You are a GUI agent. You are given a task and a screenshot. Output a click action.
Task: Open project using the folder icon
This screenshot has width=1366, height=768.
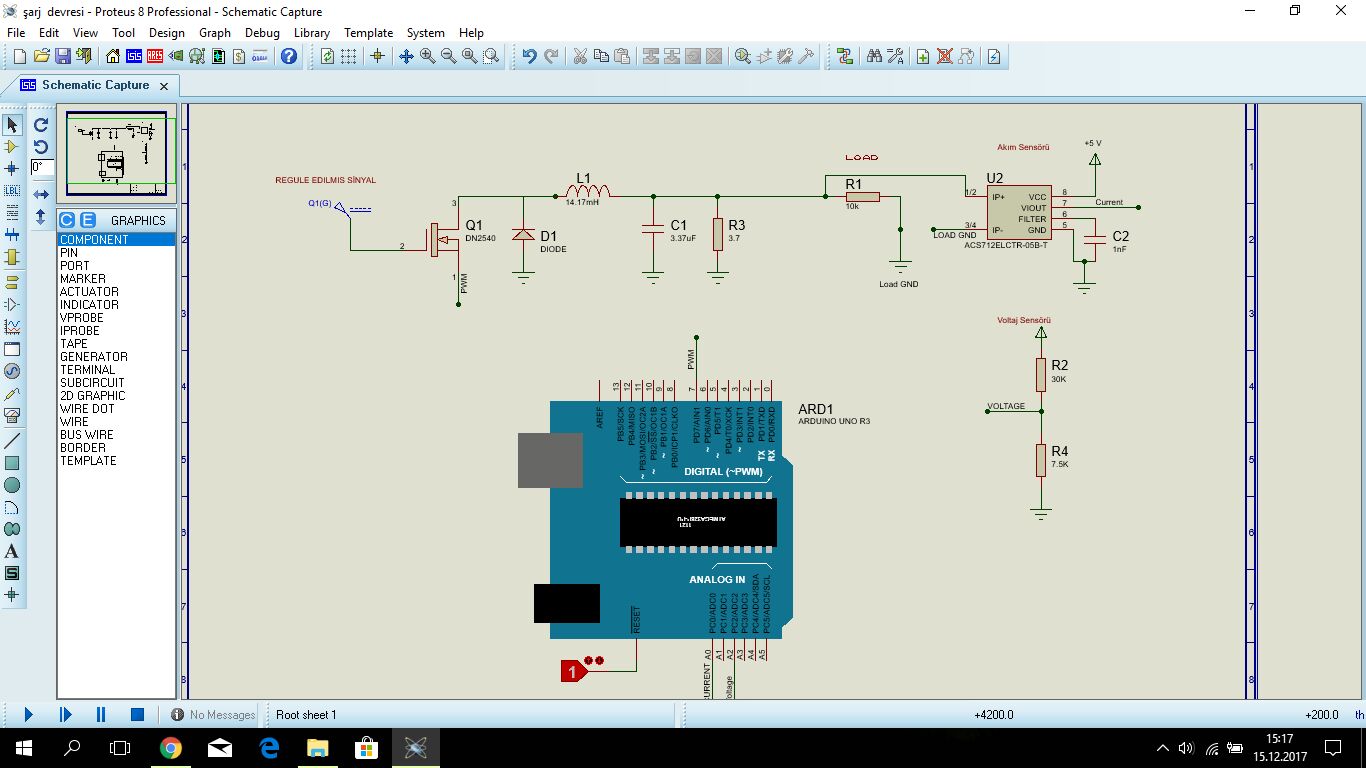click(41, 56)
